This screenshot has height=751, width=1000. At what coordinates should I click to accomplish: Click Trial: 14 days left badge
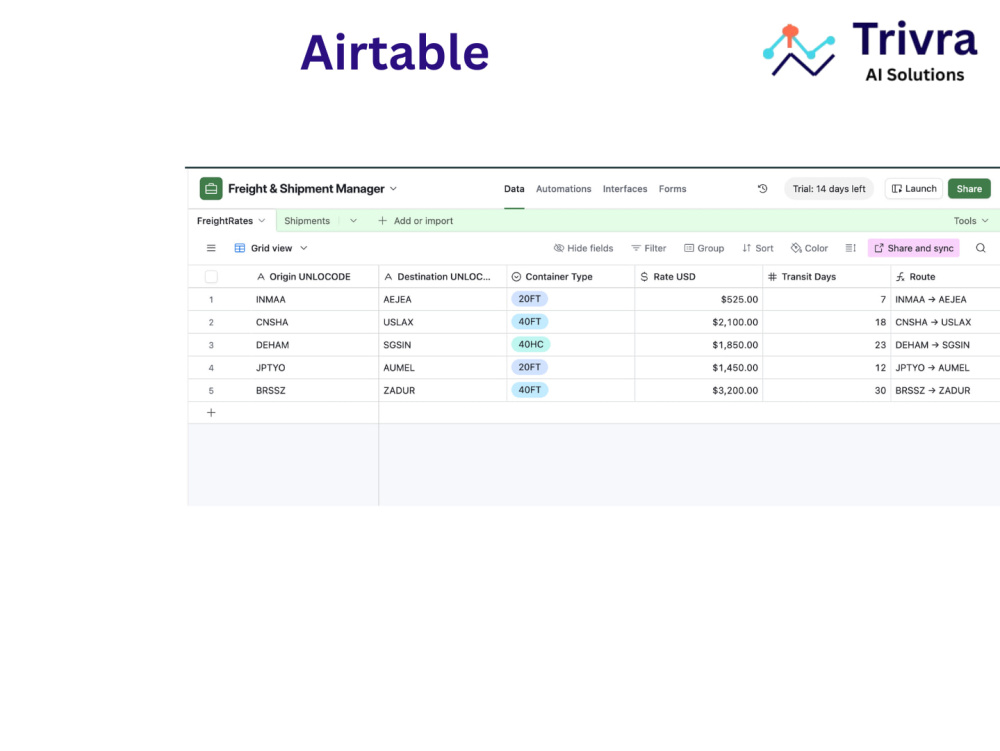(x=828, y=189)
